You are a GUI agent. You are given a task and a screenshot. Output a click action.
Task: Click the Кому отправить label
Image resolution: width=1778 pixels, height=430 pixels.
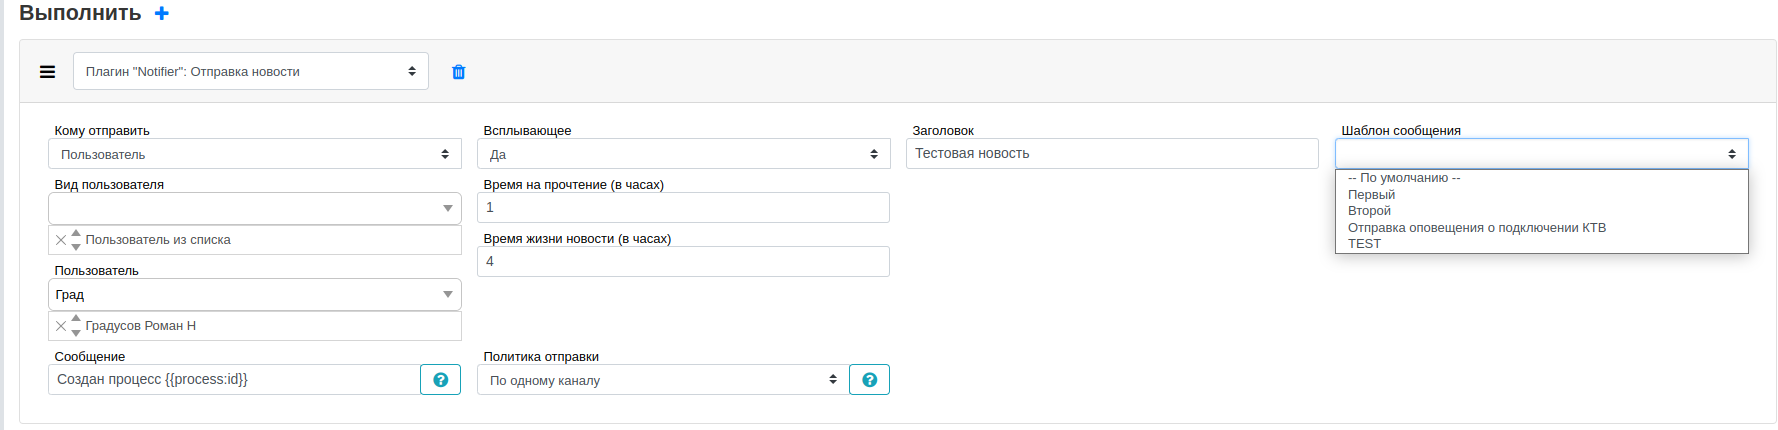[102, 131]
